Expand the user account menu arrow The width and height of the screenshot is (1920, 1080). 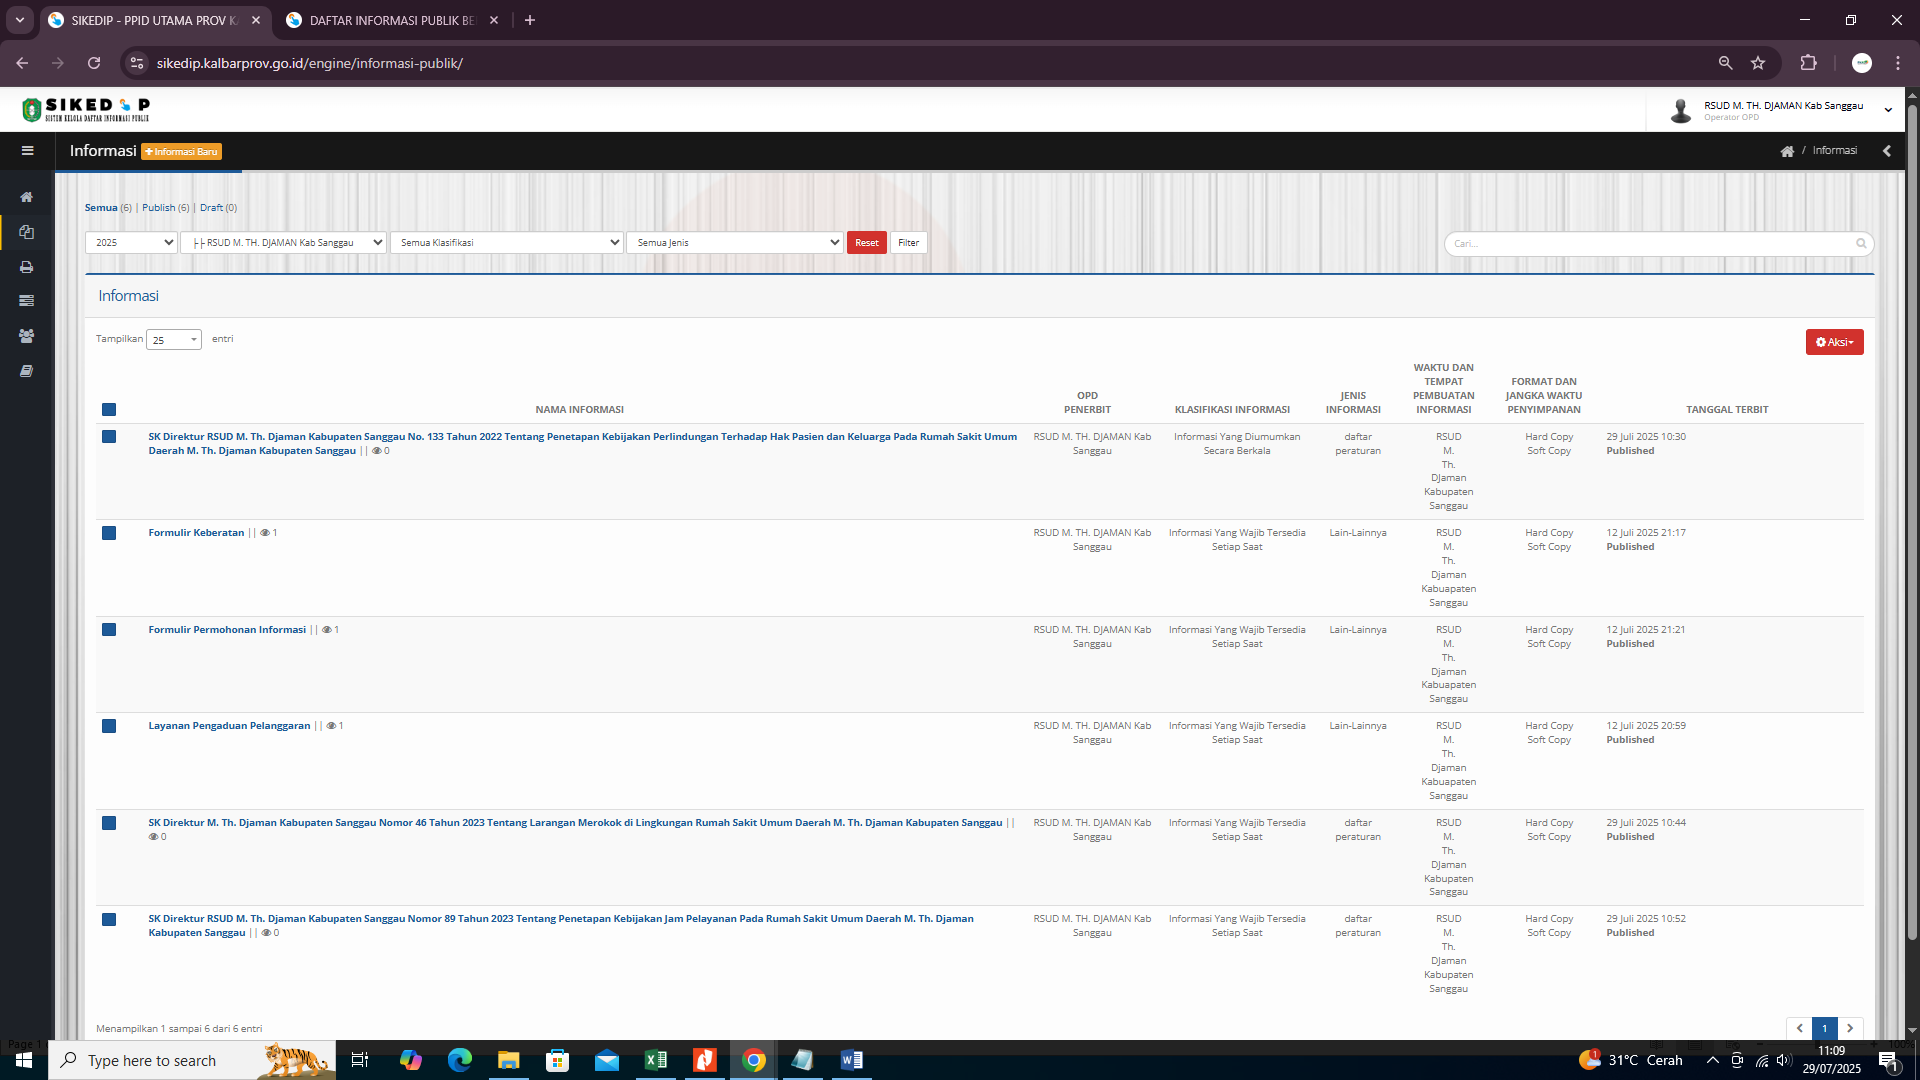point(1888,110)
